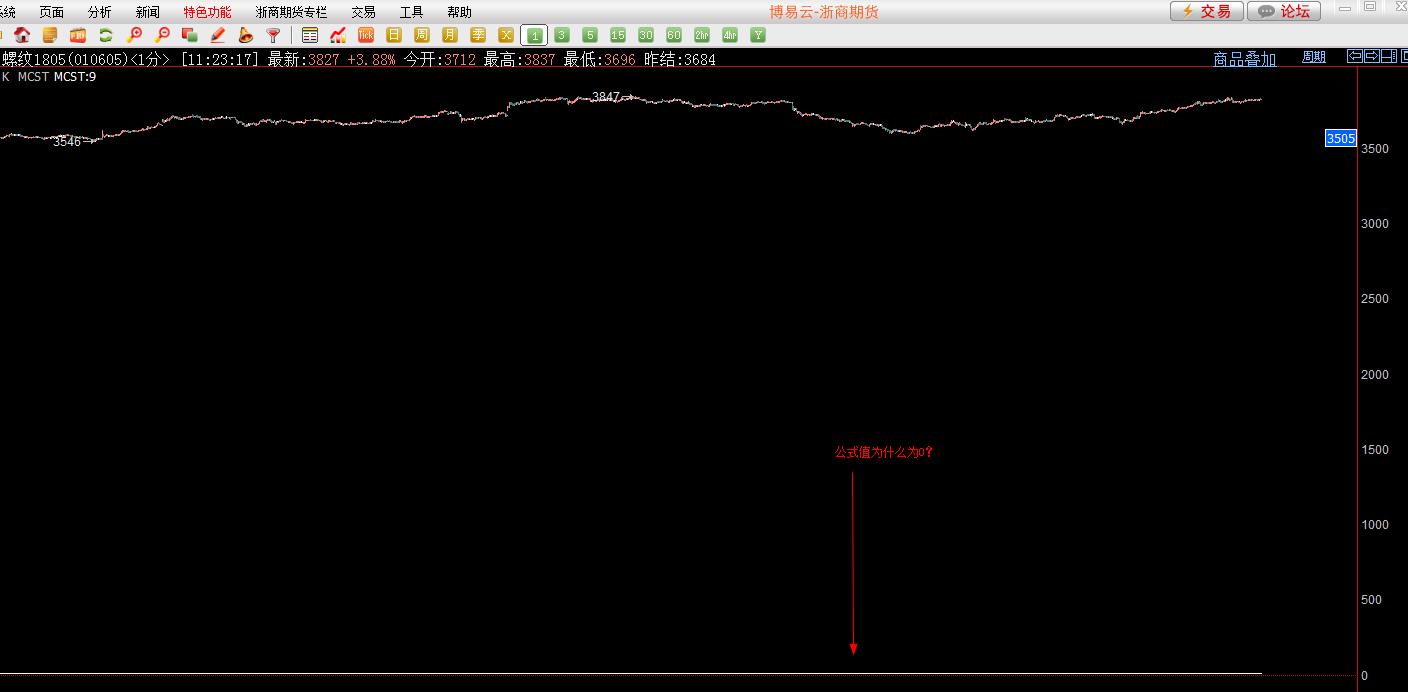Image resolution: width=1408 pixels, height=692 pixels.
Task: Open the alert bell icon
Action: coord(246,35)
